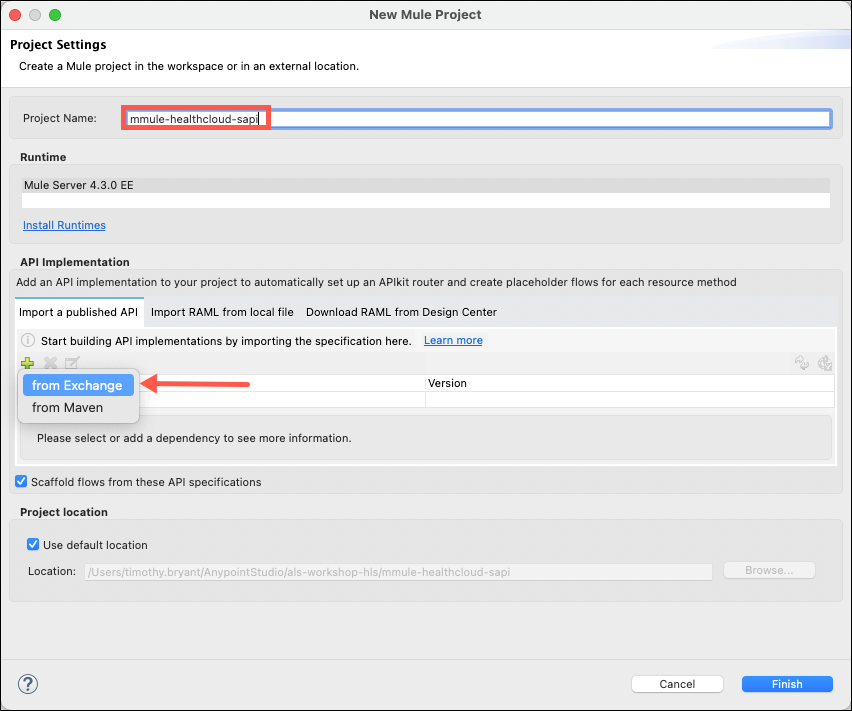Click into the Project Name field
This screenshot has width=852, height=711.
[478, 119]
